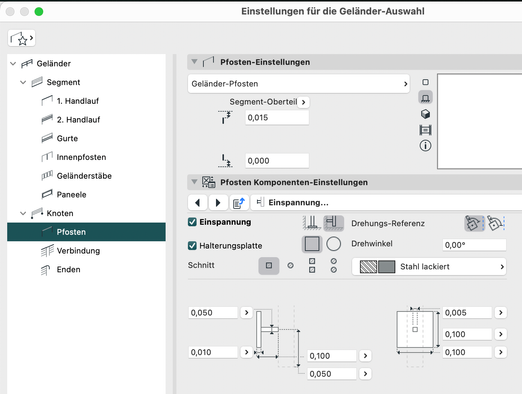Click the post preview area
The width and height of the screenshot is (522, 394).
(480, 121)
